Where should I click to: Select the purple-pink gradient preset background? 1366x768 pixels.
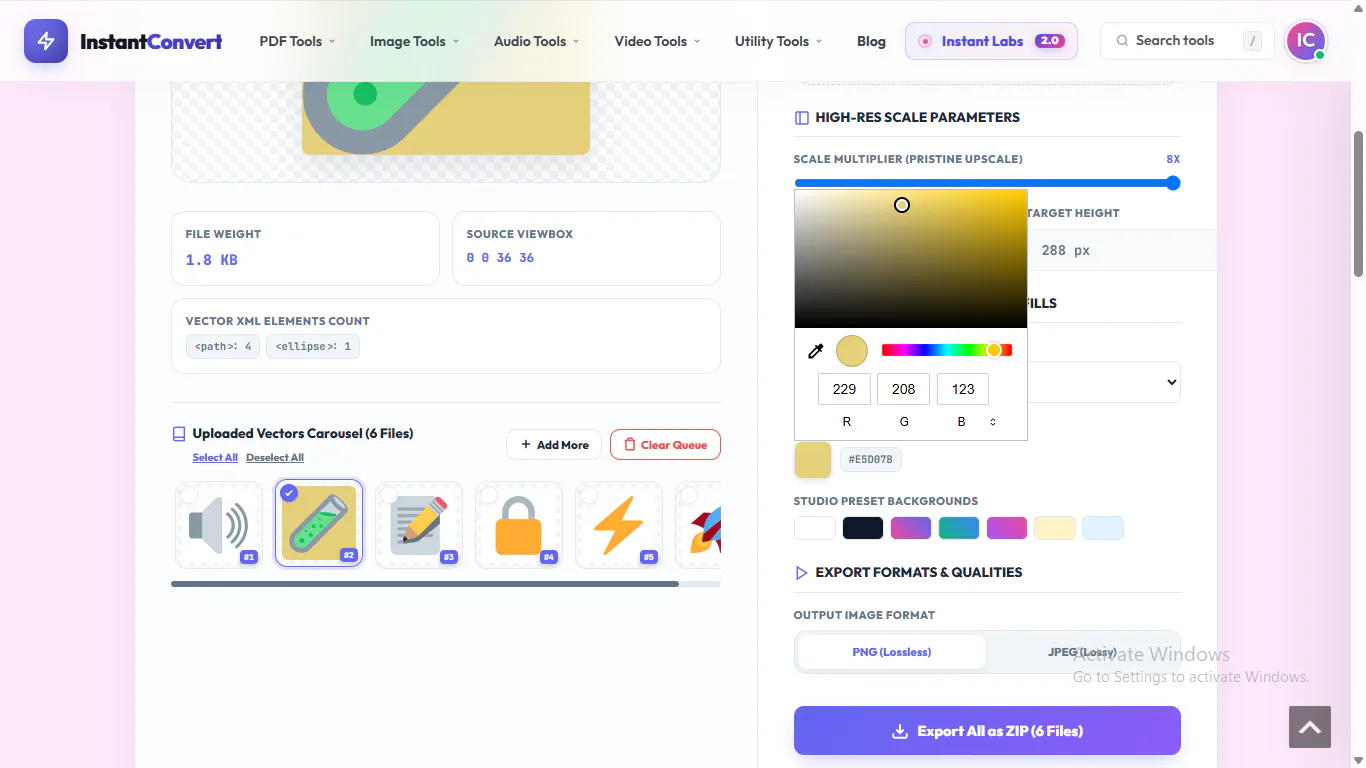pyautogui.click(x=910, y=528)
